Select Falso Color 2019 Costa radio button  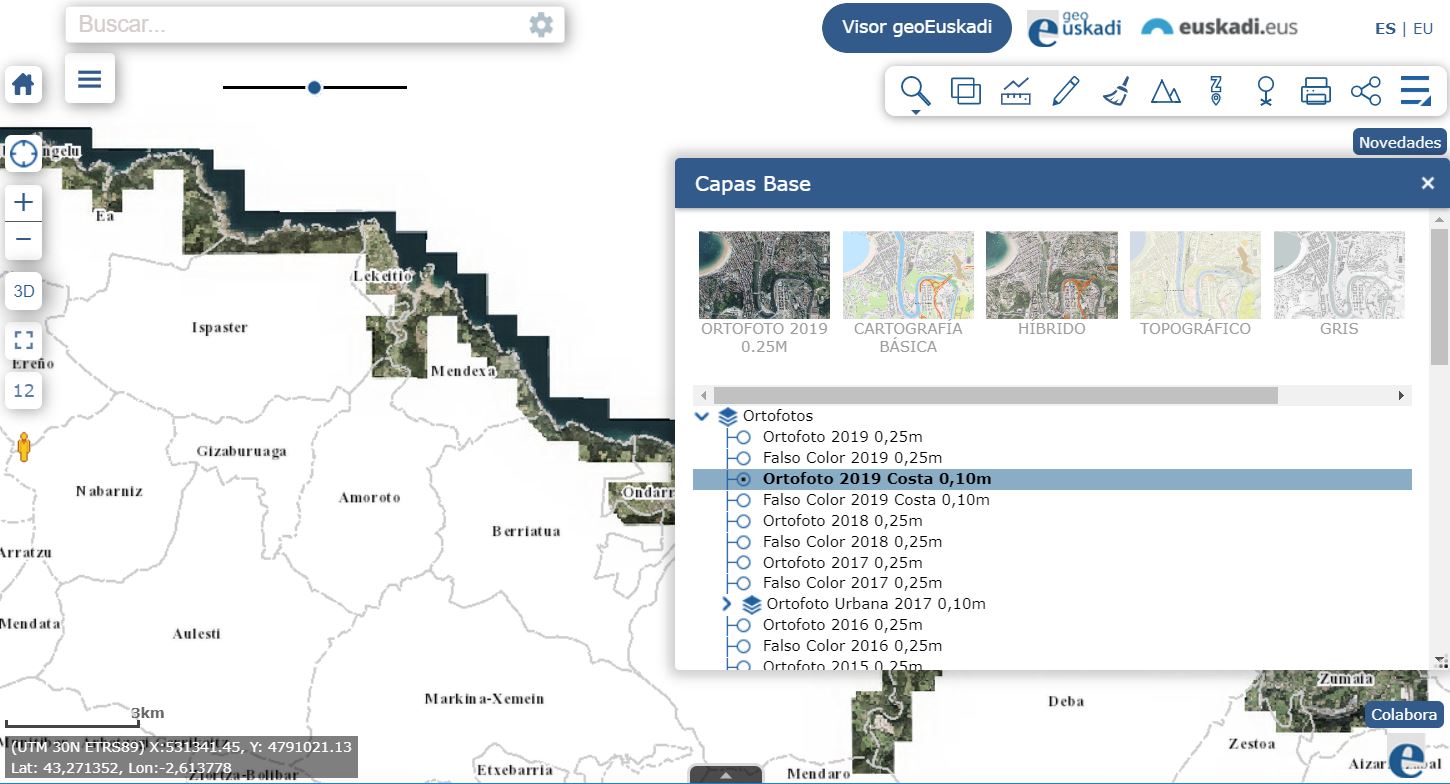(x=743, y=500)
